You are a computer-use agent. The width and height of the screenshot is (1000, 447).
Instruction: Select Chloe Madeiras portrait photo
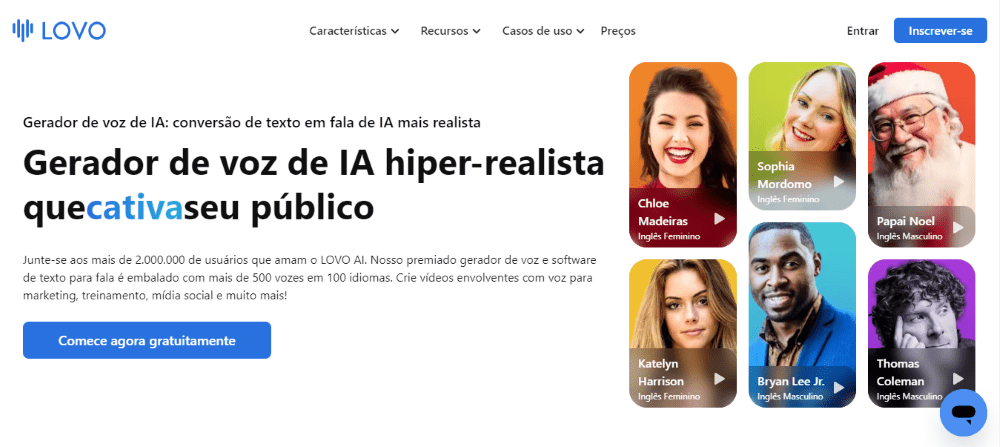(682, 128)
